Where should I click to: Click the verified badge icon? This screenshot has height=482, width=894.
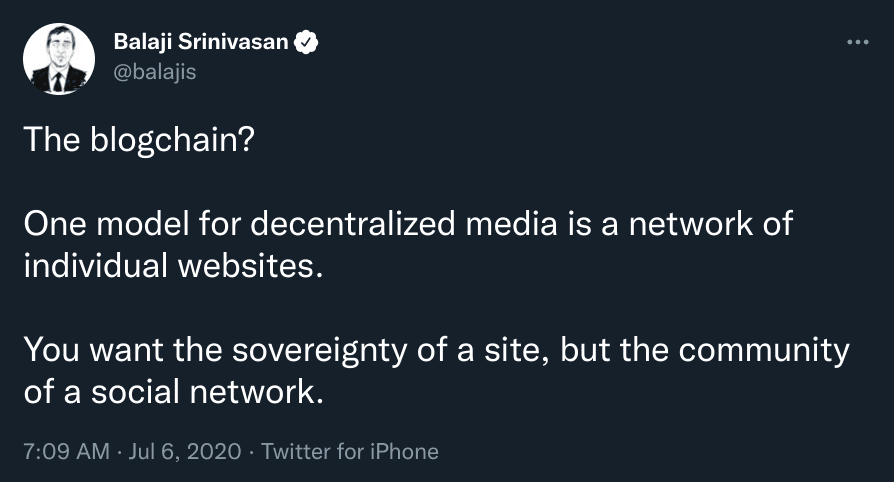click(x=306, y=42)
